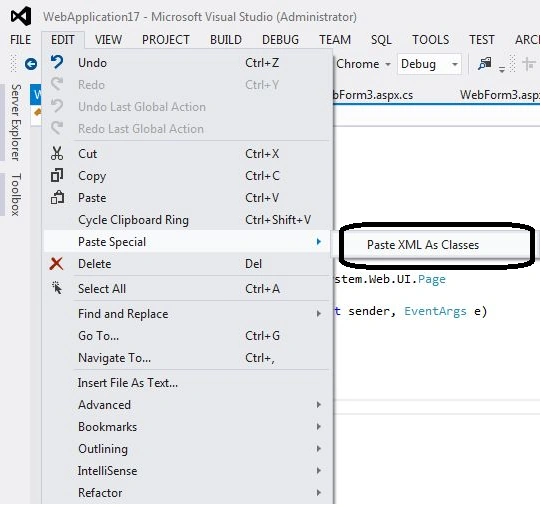The image size is (542, 507).
Task: Select Insert File As Text...
Action: [187, 383]
